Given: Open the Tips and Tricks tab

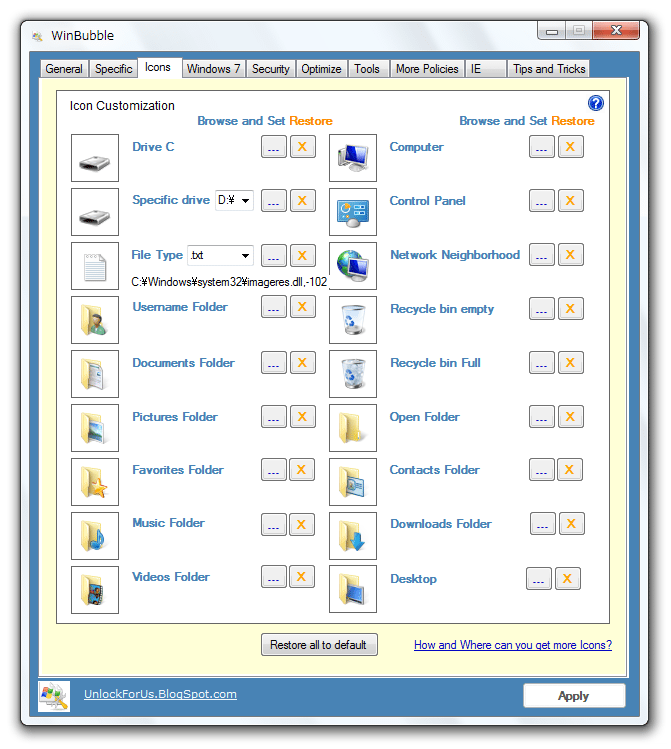Looking at the screenshot, I should coord(549,69).
